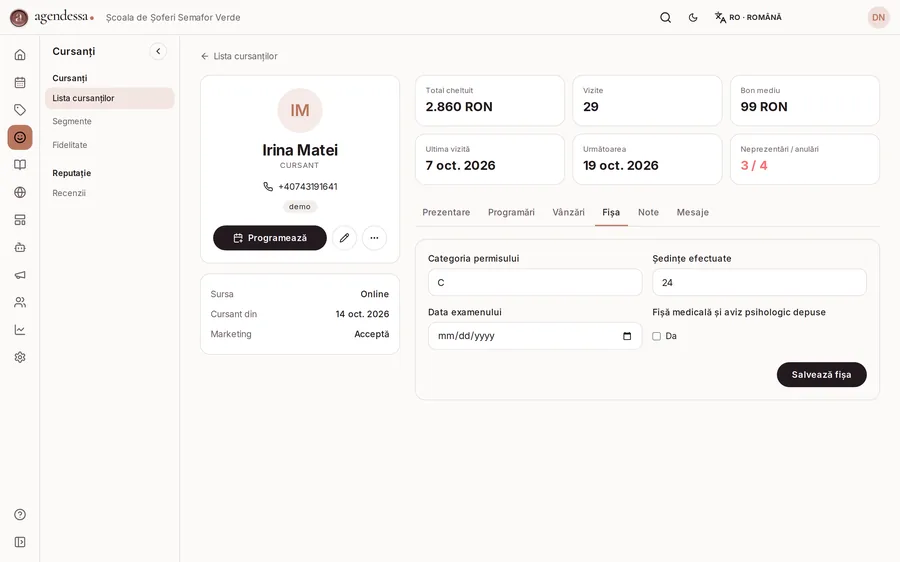
Task: Click the Cursant din 14 oct. 2026 value
Action: (x=362, y=314)
